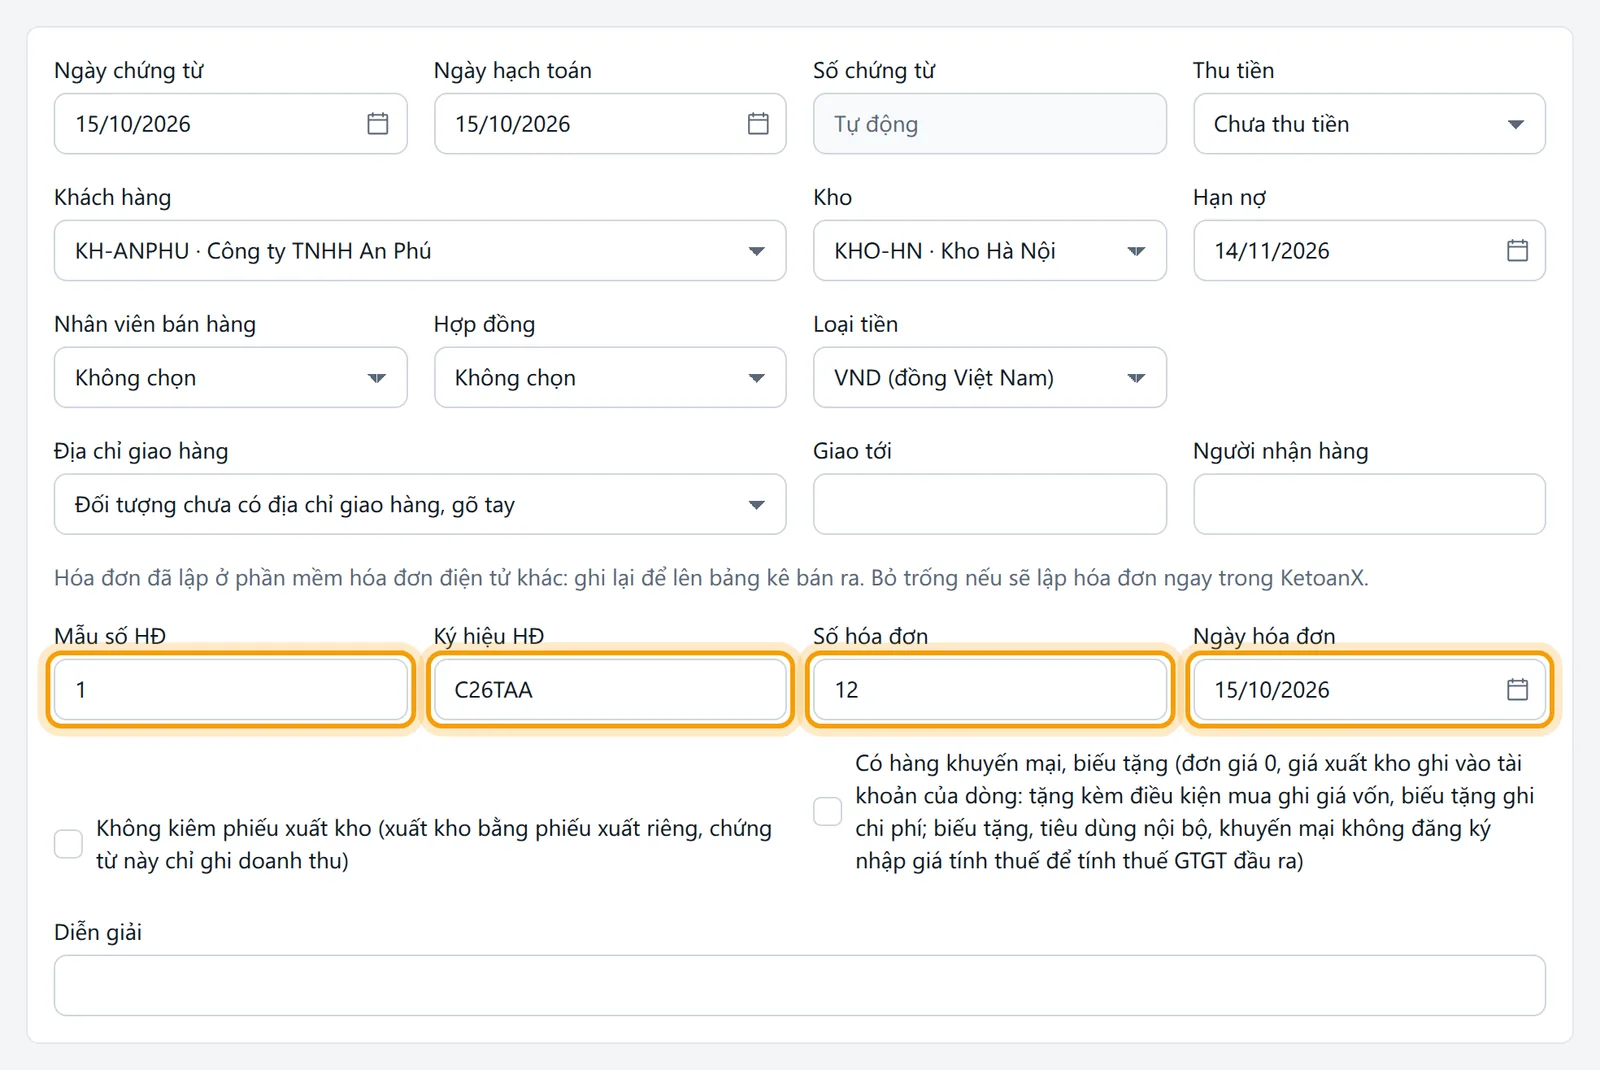Open the Loại tiền currency dropdown
The image size is (1600, 1070).
pos(990,378)
